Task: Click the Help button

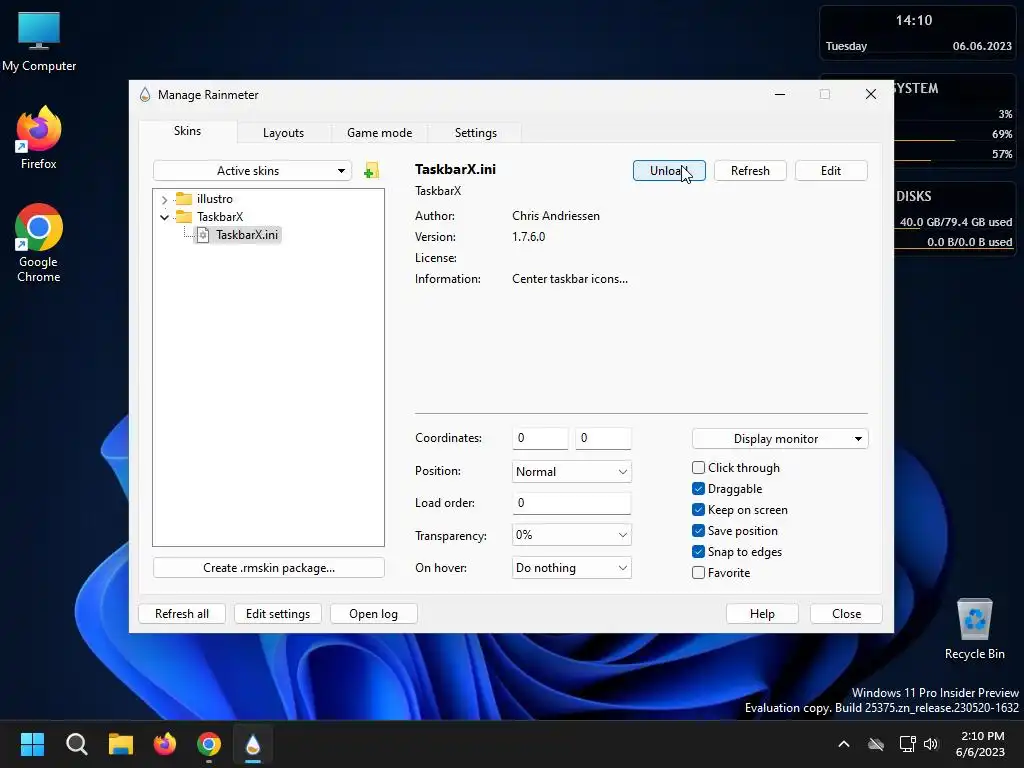Action: [762, 613]
